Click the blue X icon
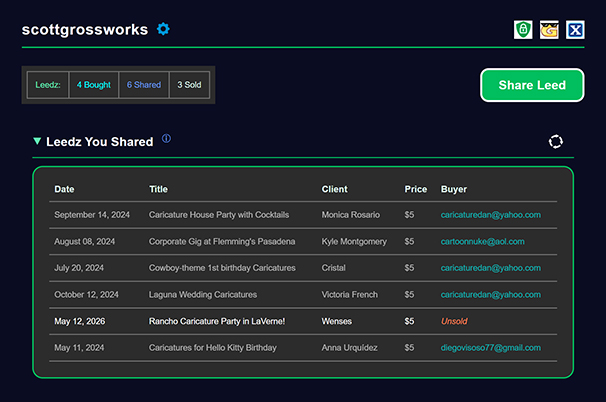Viewport: 606px width, 402px height. (x=575, y=30)
